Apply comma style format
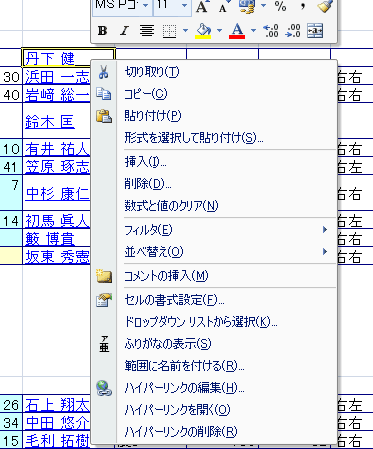The width and height of the screenshot is (373, 449). click(303, 7)
